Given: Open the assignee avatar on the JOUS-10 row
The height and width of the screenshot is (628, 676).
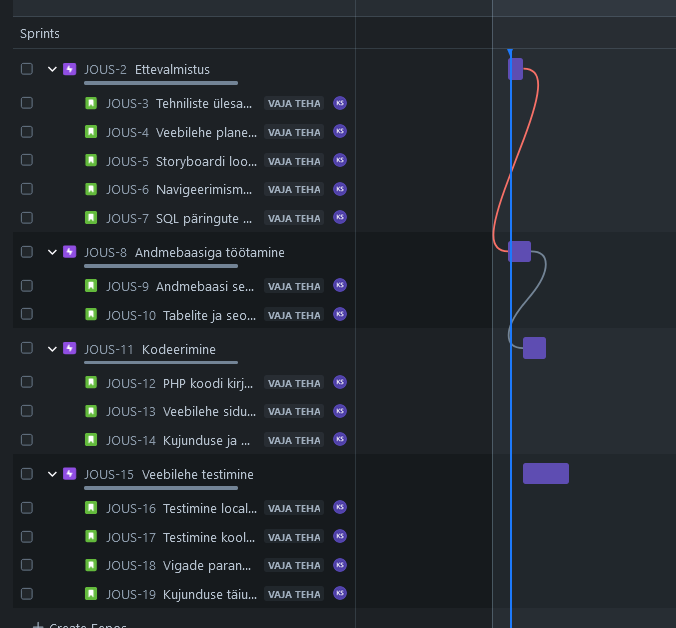Looking at the screenshot, I should point(340,314).
